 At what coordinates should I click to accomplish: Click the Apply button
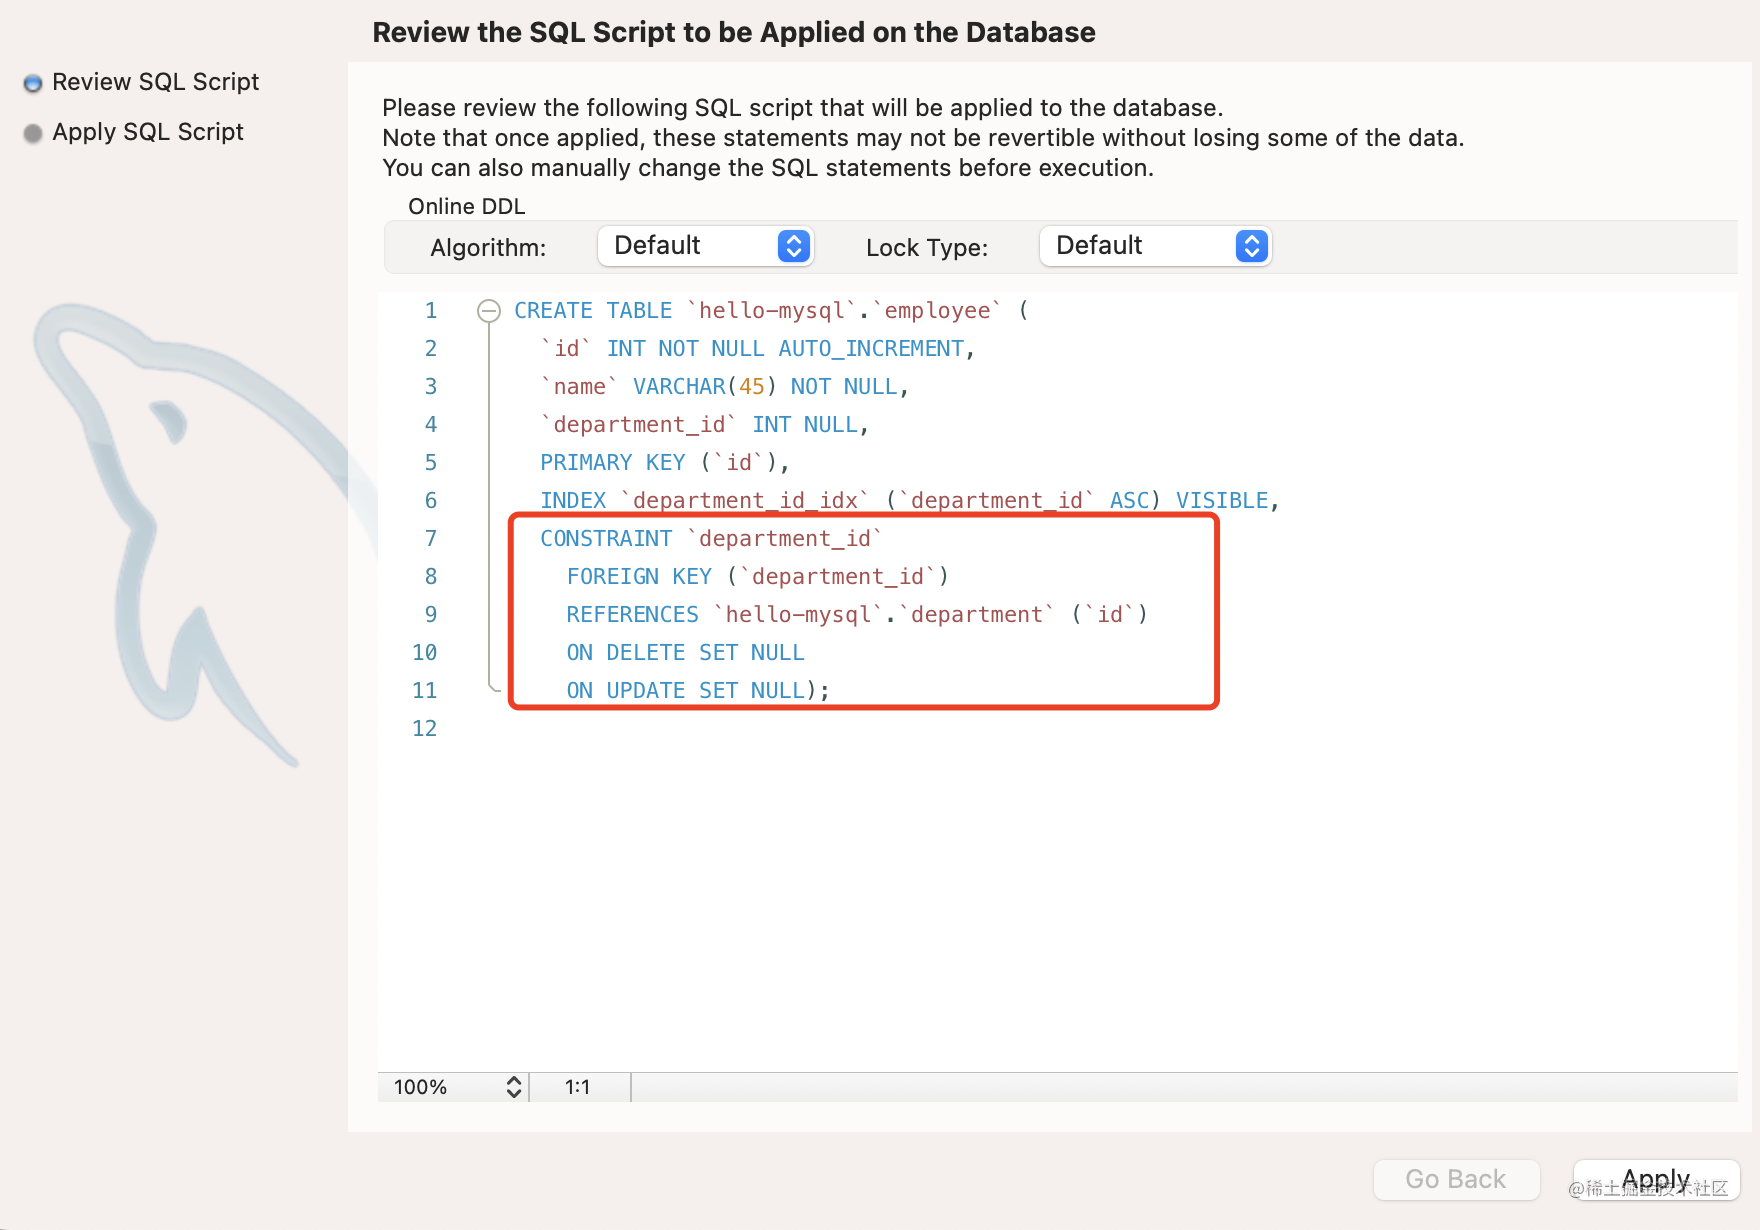1656,1179
